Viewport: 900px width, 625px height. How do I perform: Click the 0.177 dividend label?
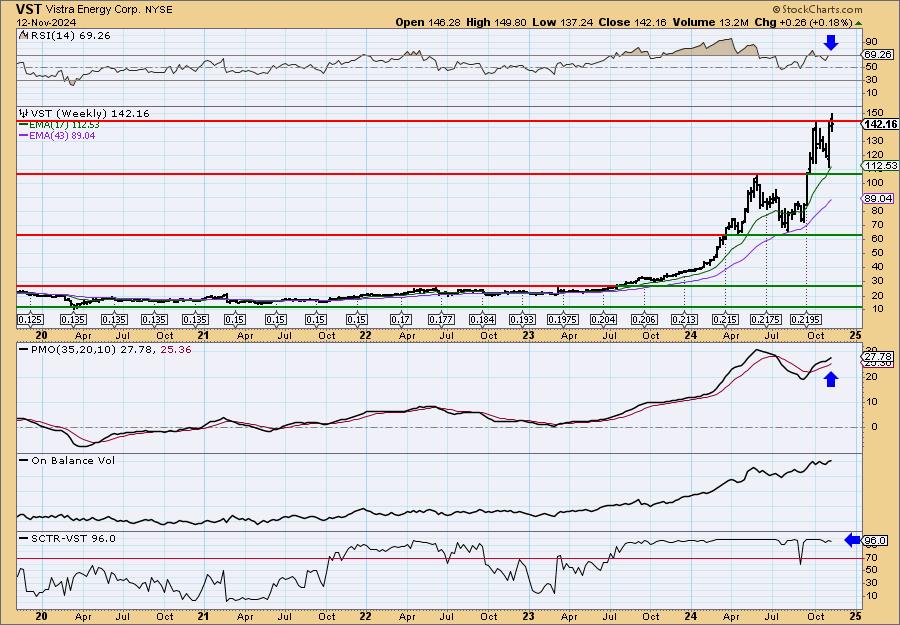(441, 319)
